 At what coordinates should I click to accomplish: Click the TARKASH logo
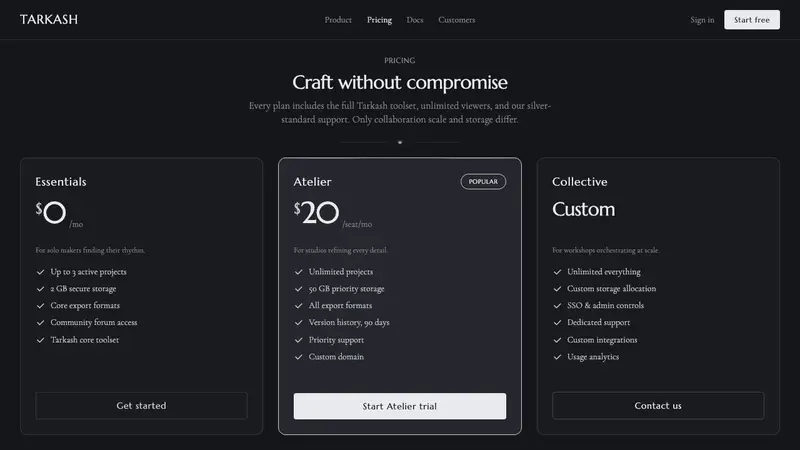49,19
